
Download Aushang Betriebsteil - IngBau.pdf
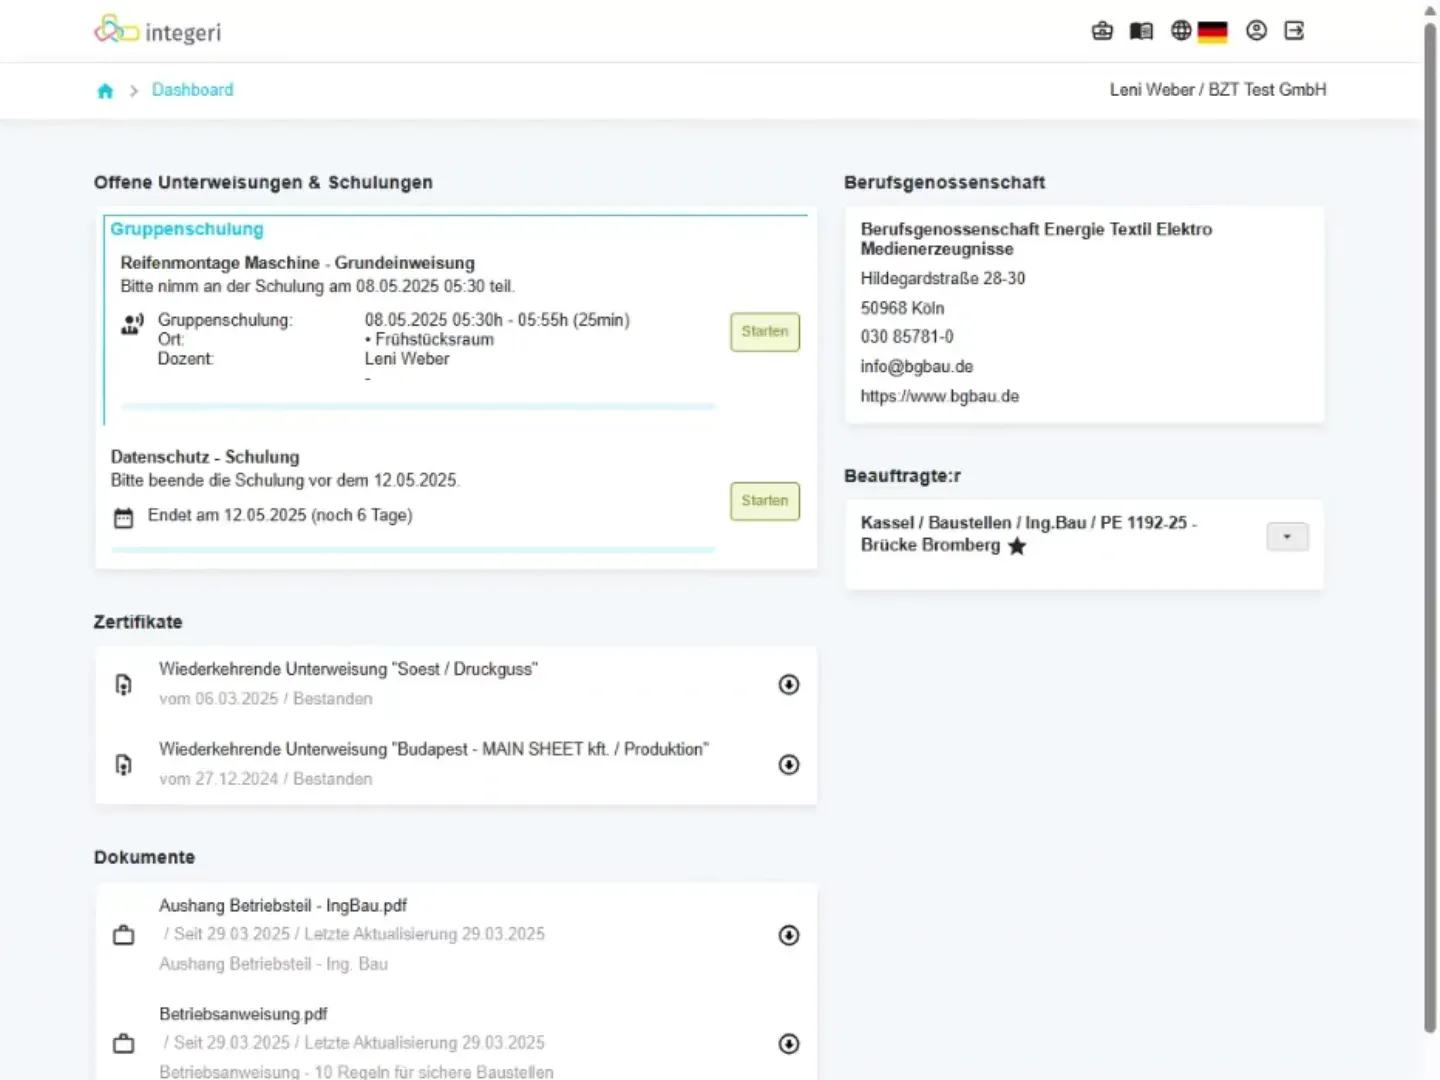click(789, 935)
